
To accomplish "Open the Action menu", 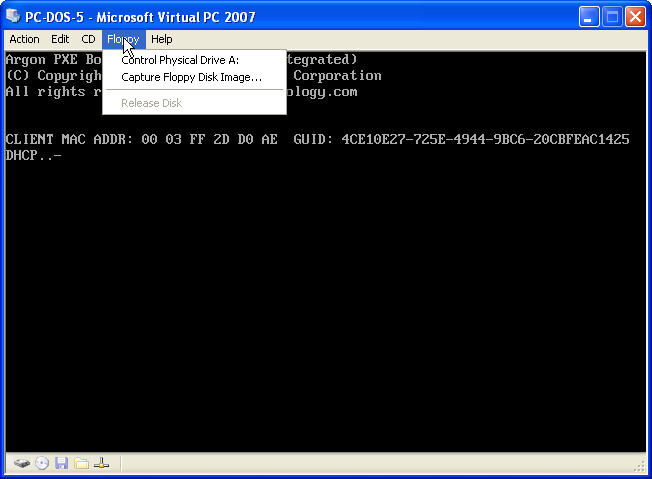I will point(24,40).
